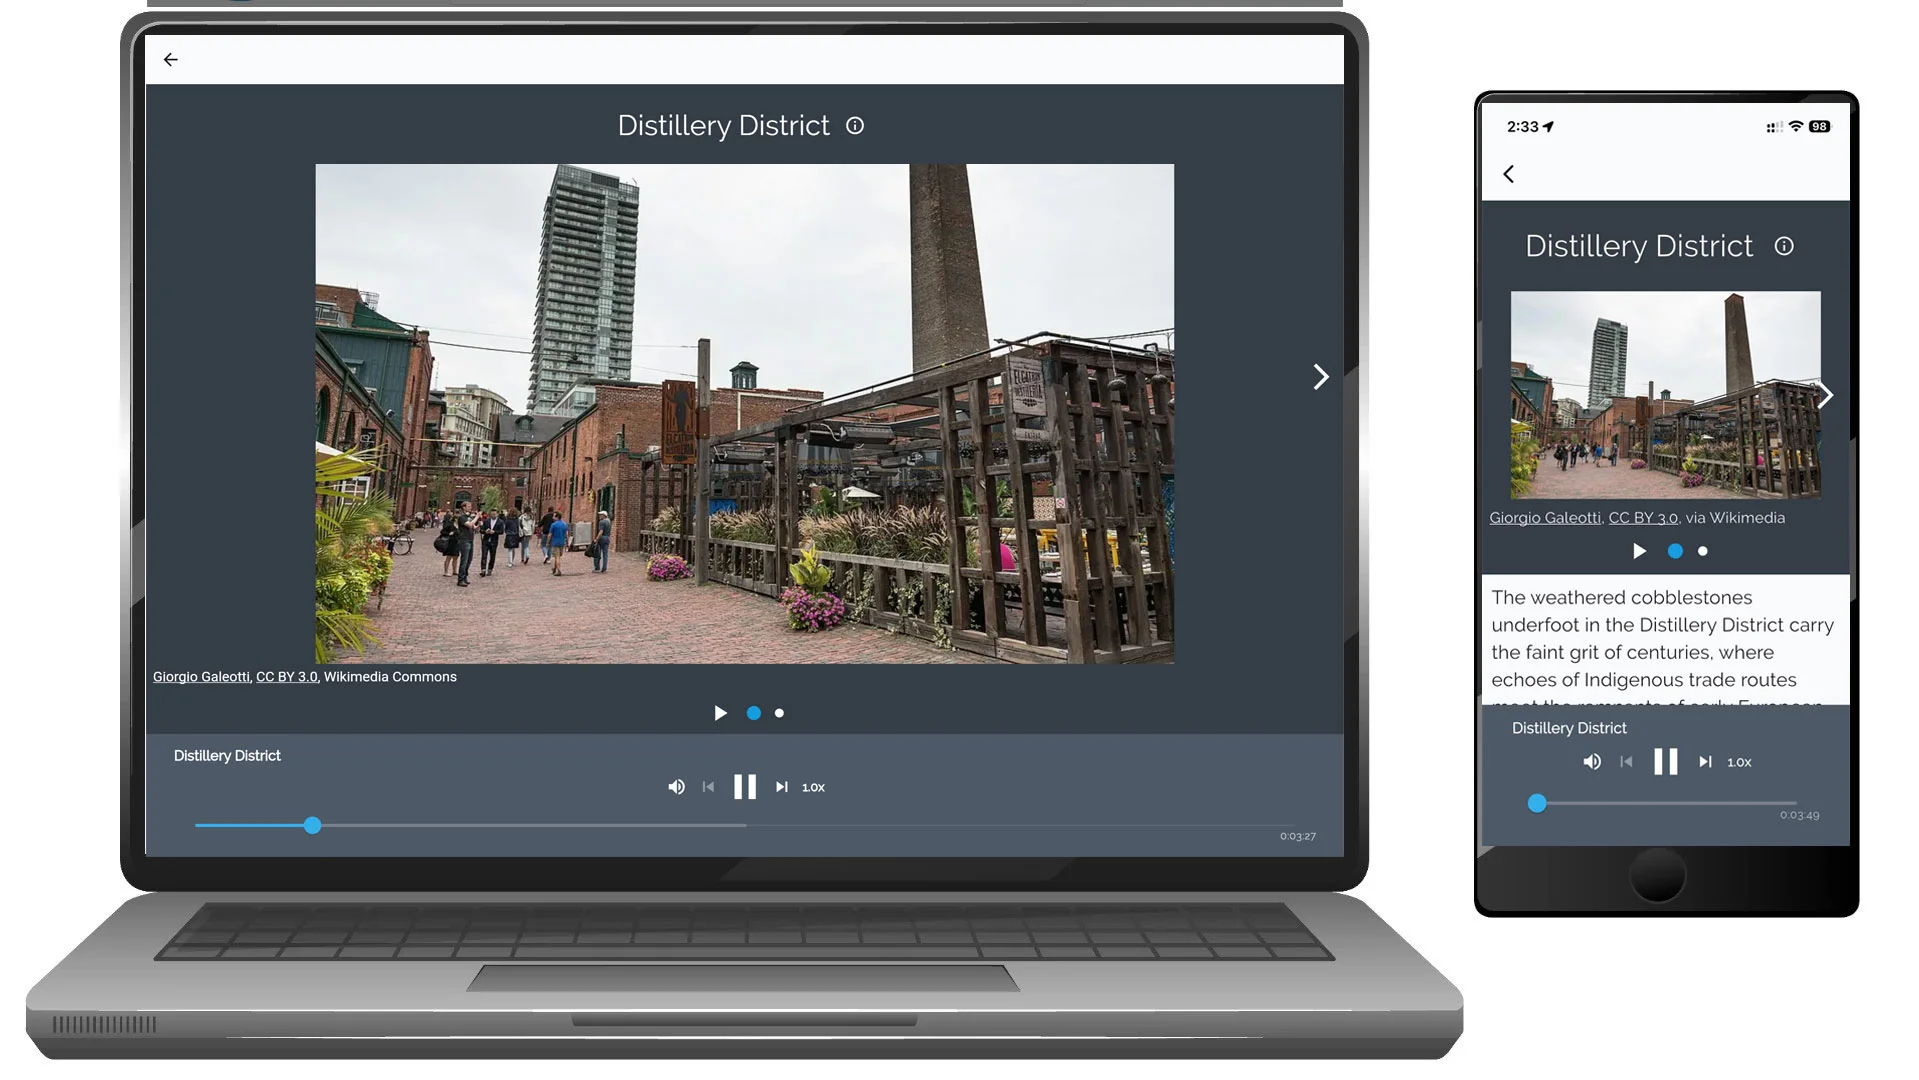Skip to next track on the laptop player
The image size is (1919, 1080).
pos(782,787)
